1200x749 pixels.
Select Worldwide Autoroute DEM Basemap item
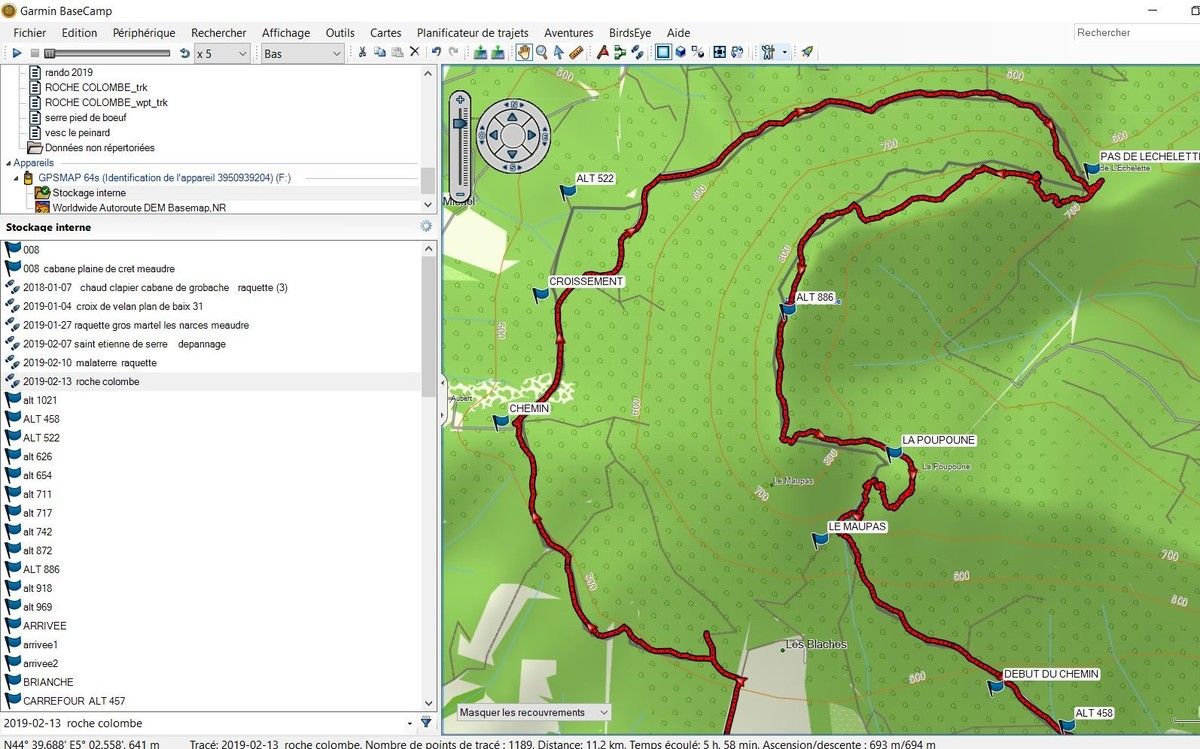pyautogui.click(x=139, y=208)
